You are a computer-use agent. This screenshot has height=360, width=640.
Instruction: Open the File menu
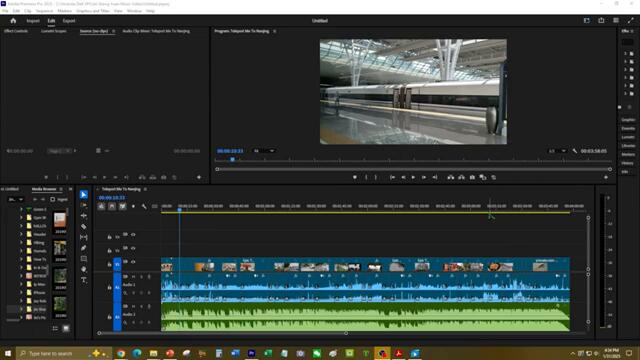(x=5, y=11)
